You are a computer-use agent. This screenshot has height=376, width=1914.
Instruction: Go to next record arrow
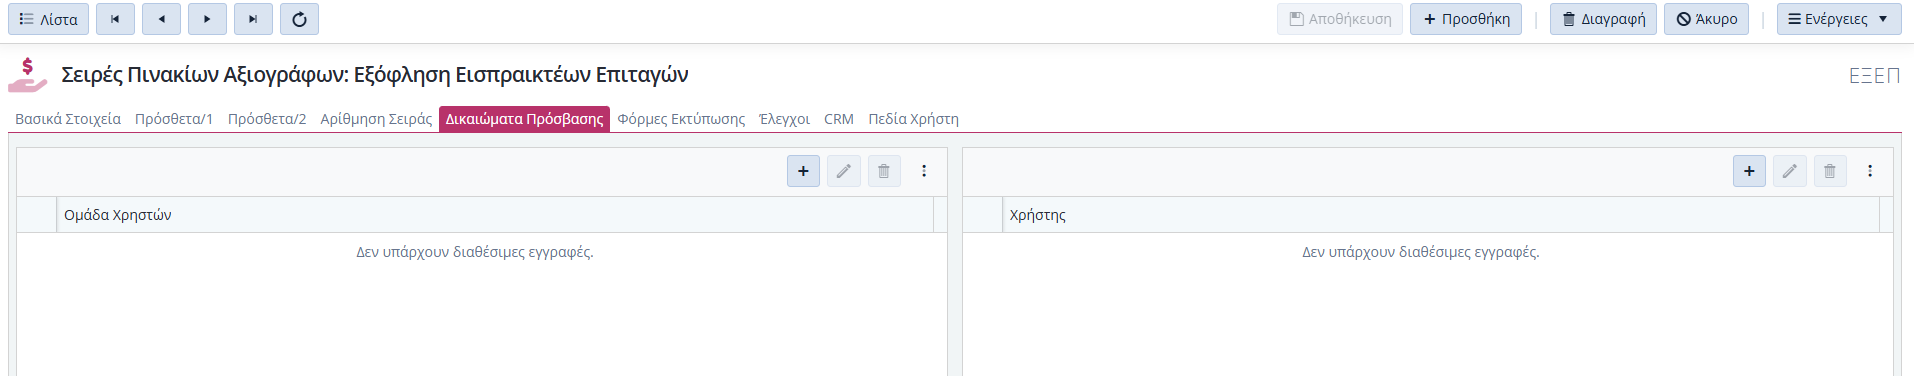[207, 19]
